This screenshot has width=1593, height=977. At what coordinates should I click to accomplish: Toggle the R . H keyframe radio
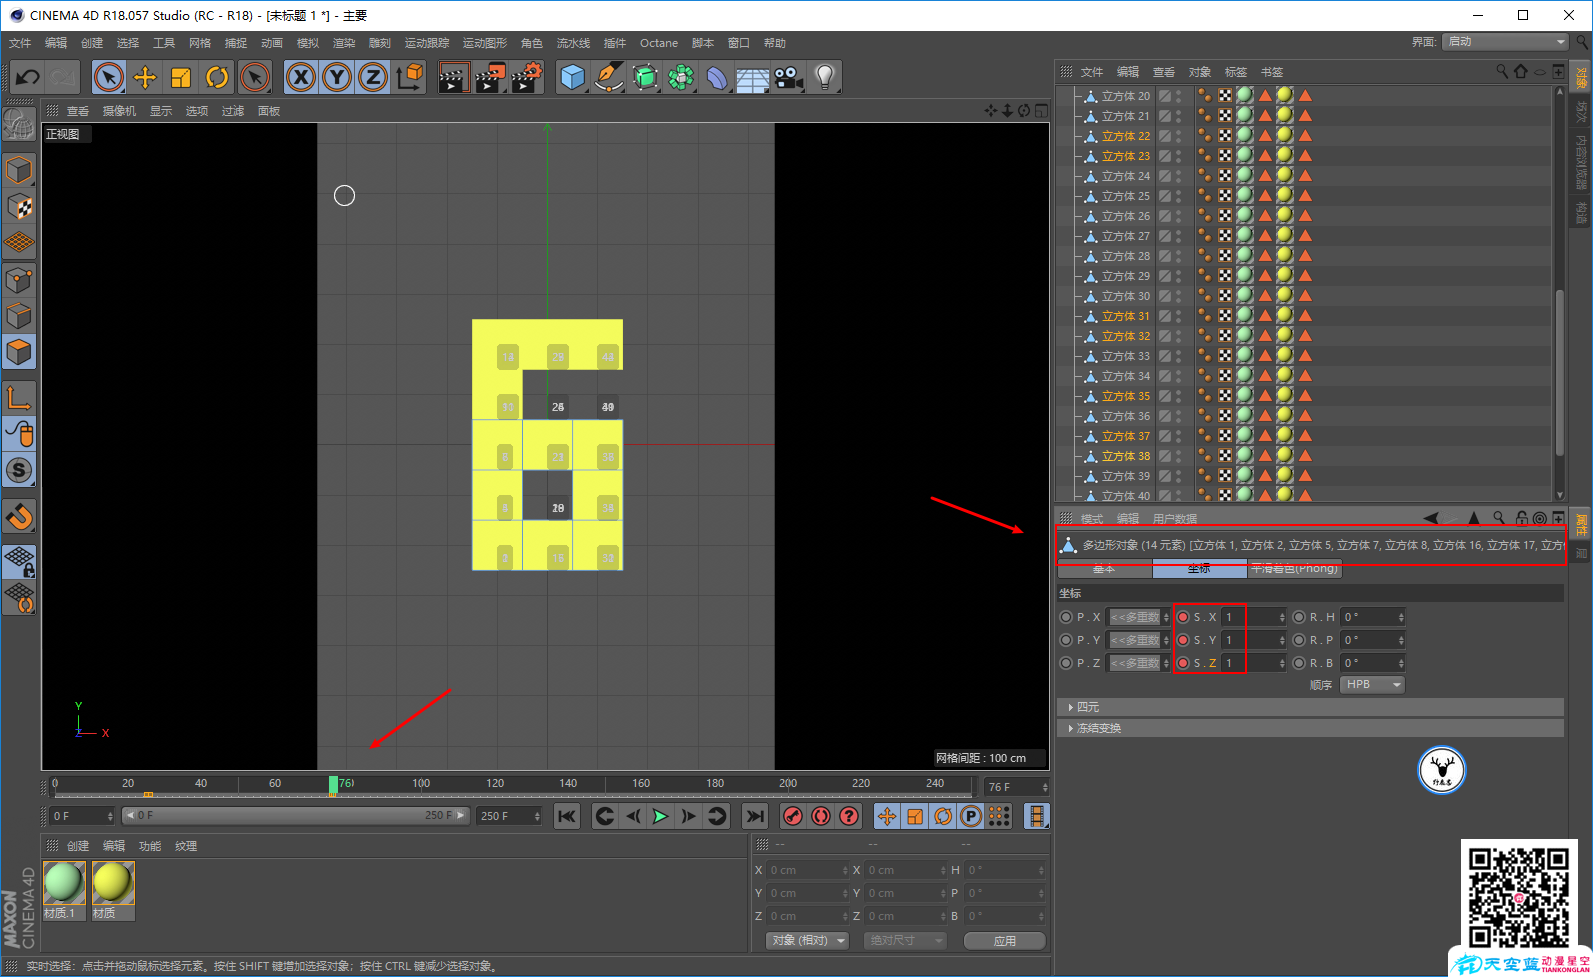(x=1299, y=617)
